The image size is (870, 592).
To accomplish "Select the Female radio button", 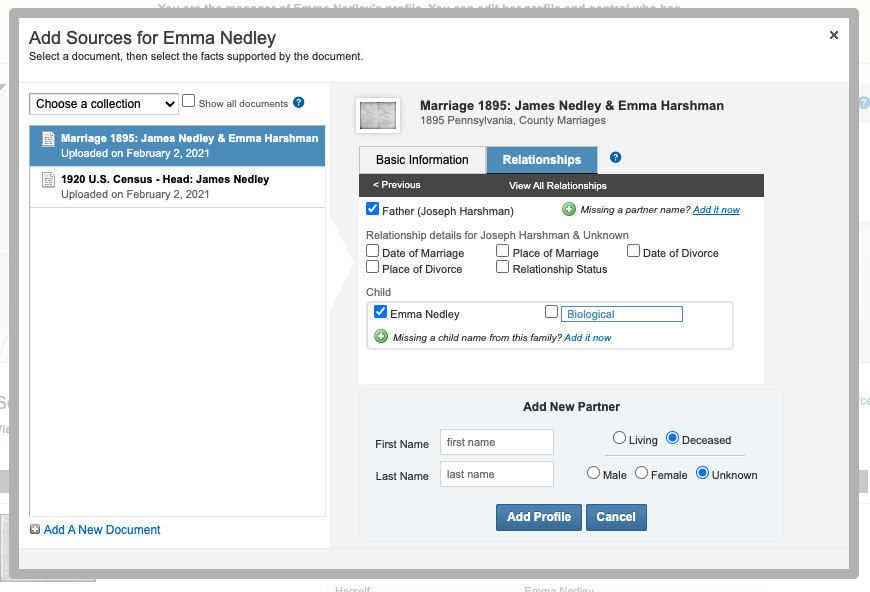I will pos(642,473).
